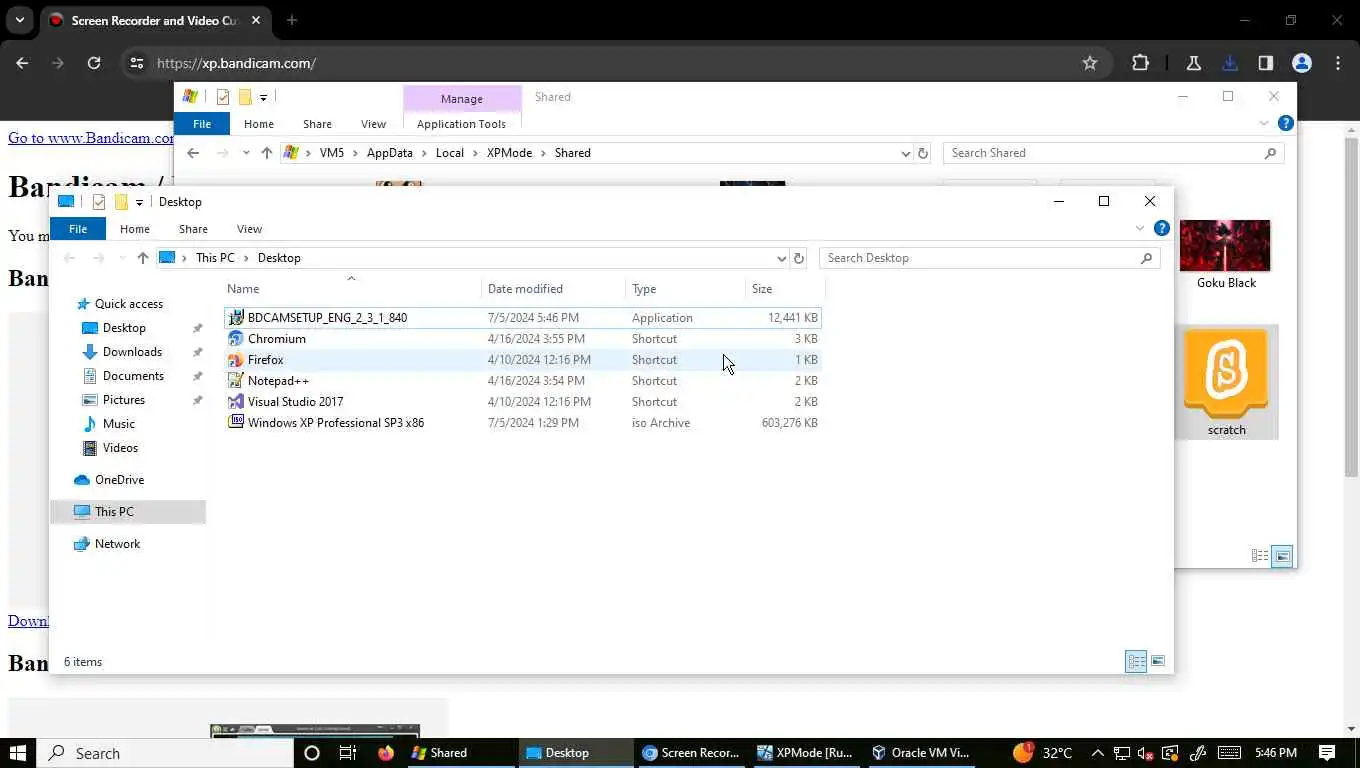The image size is (1360, 768).
Task: Open File tab in Desktop window
Action: pyautogui.click(x=77, y=229)
